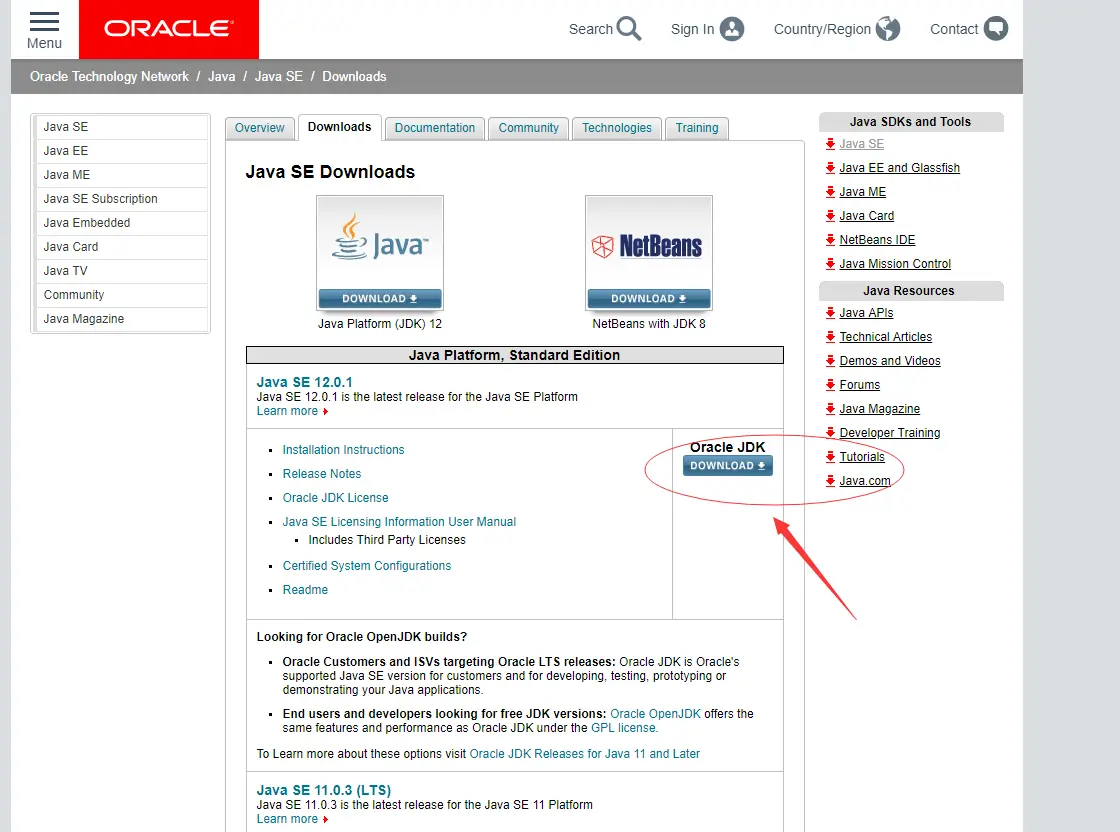Click Java Platform (JDK) 12 DOWNLOAD button
This screenshot has width=1120, height=832.
380,299
